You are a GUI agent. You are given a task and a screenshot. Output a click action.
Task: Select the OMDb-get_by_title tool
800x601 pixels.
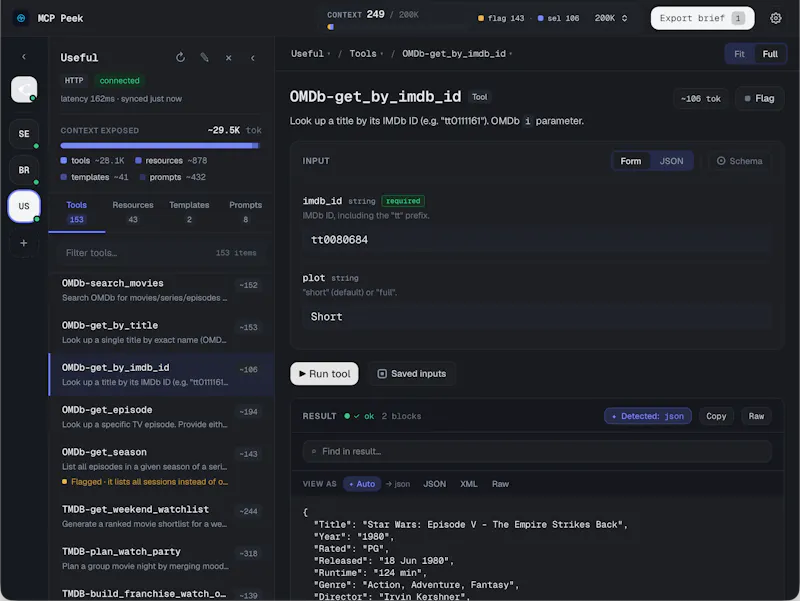[161, 332]
